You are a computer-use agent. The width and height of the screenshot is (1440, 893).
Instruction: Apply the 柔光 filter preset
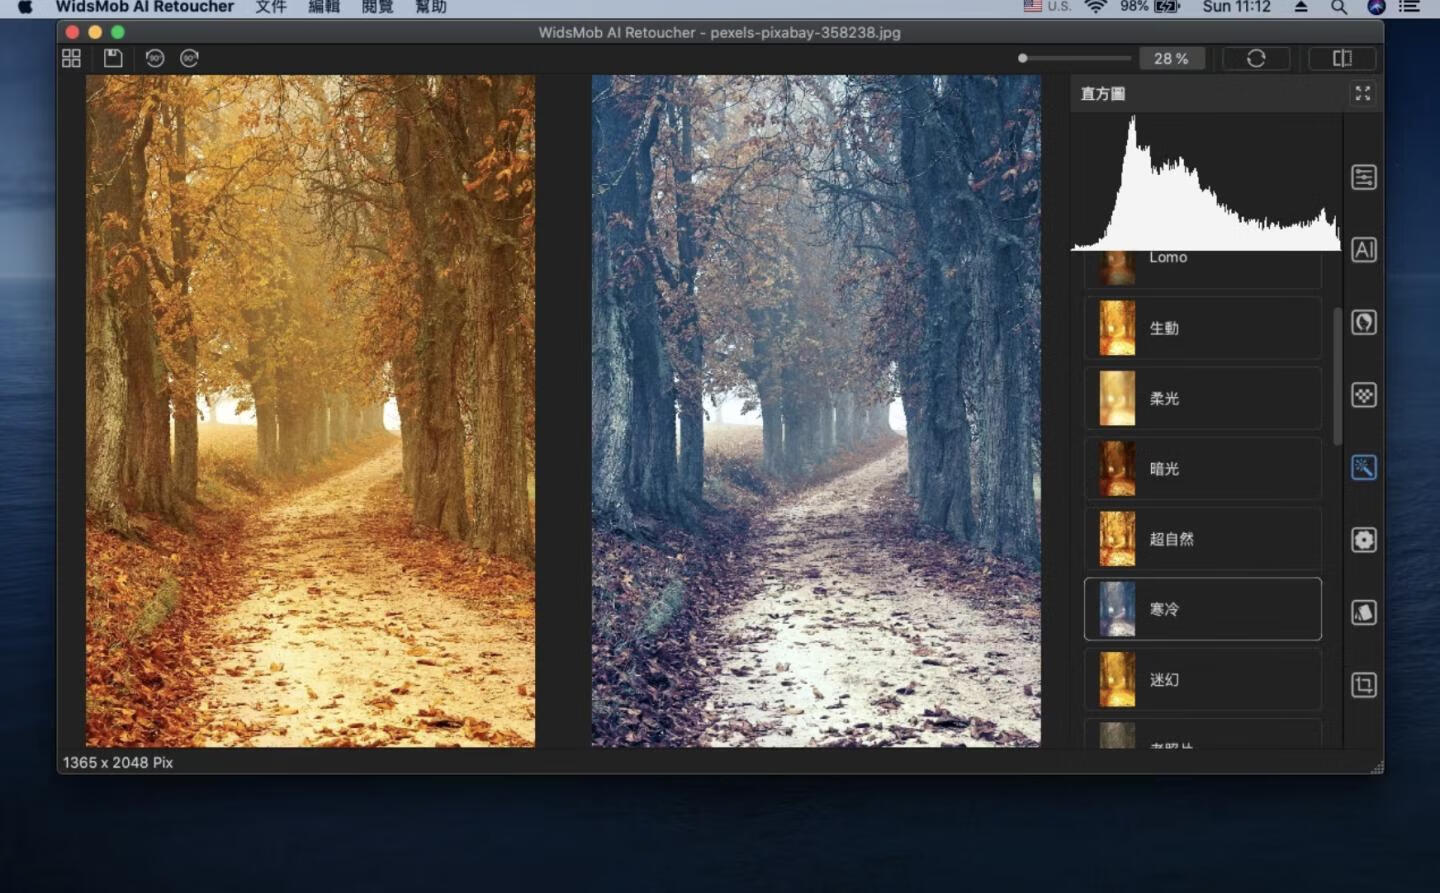pyautogui.click(x=1203, y=398)
